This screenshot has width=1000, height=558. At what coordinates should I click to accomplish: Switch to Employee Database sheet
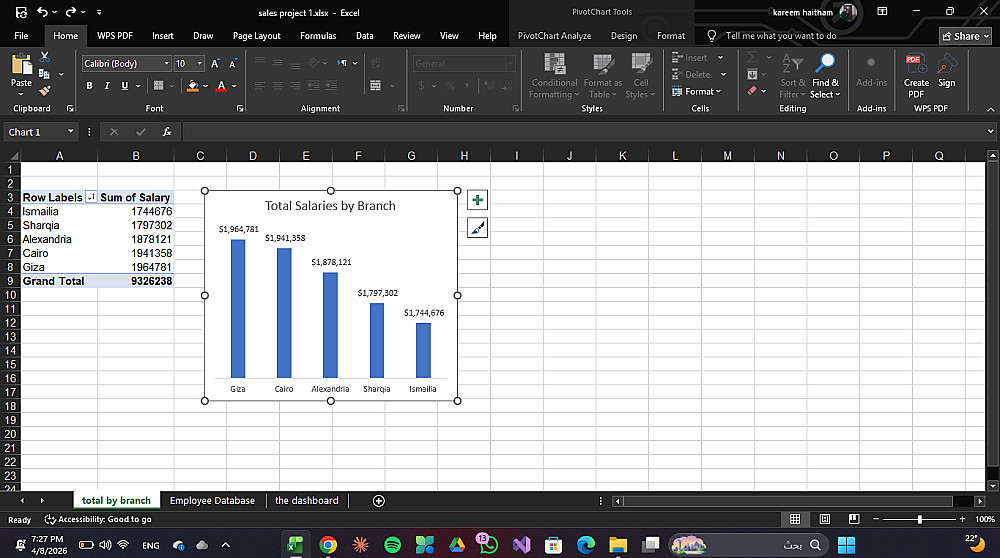(212, 500)
